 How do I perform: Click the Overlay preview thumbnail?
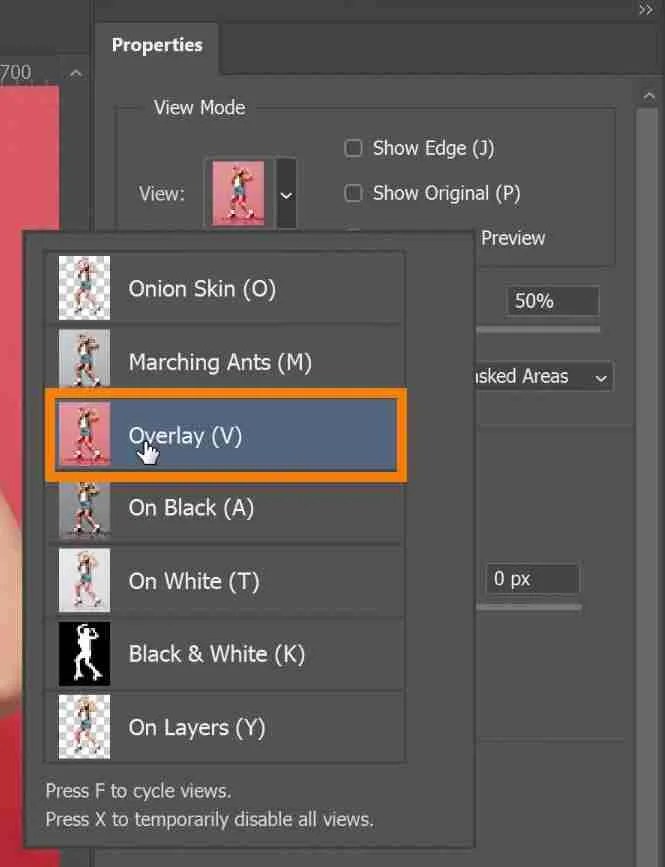[85, 433]
